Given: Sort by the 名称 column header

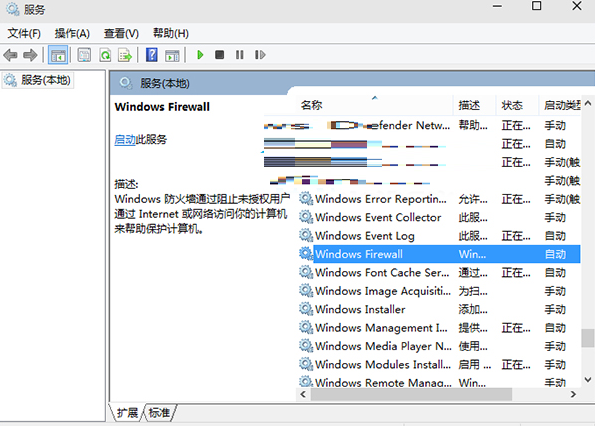Looking at the screenshot, I should (x=312, y=105).
